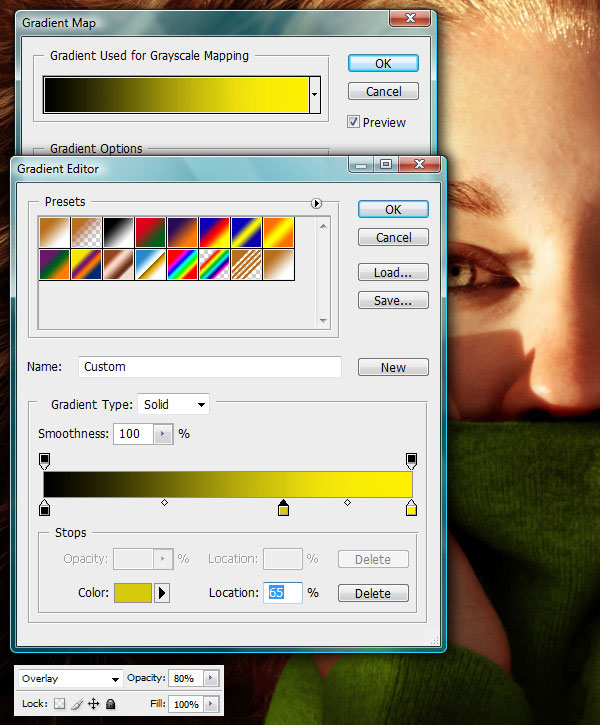Screen dimensions: 600x725
Task: Maximize the Gradient Editor window
Action: click(x=386, y=164)
